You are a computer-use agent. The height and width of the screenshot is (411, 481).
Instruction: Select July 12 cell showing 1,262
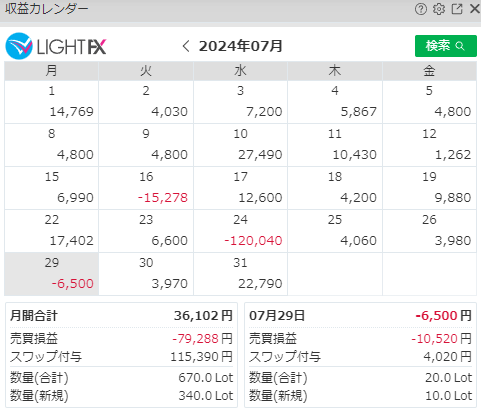click(429, 145)
